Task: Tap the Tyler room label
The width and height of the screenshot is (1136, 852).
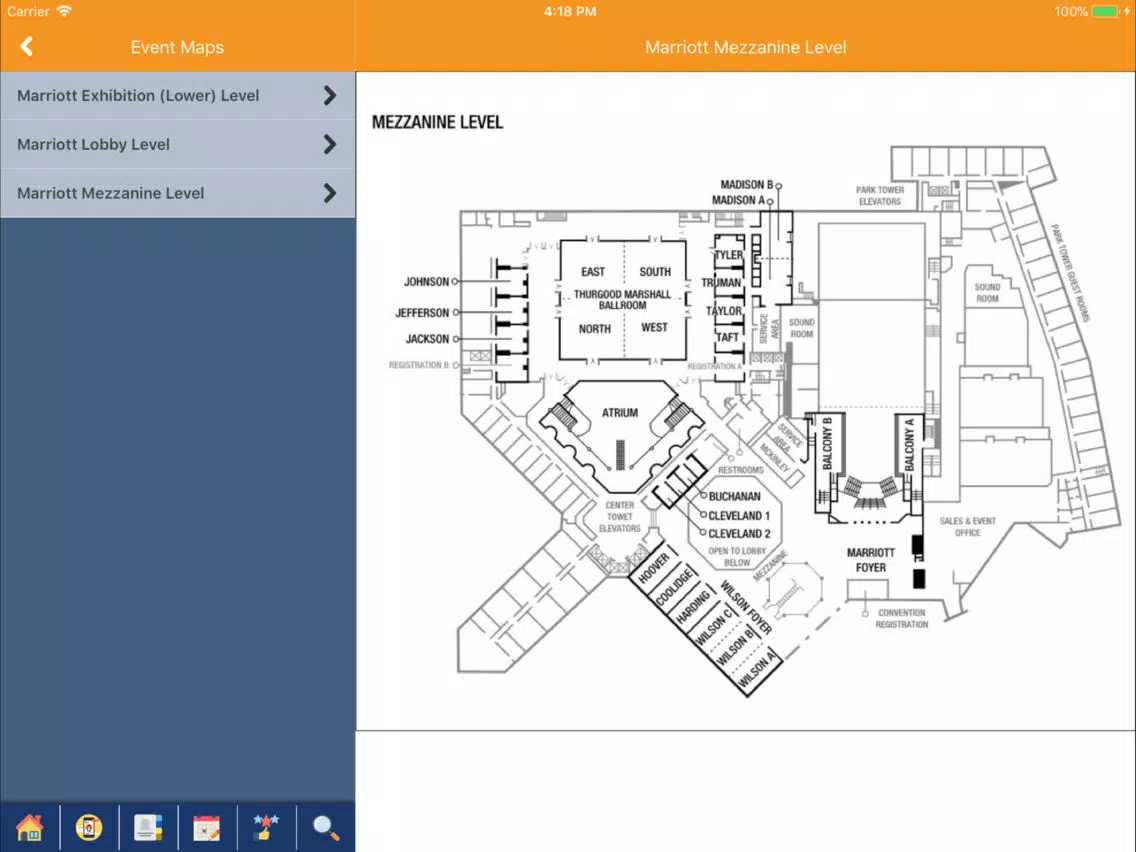Action: click(729, 255)
